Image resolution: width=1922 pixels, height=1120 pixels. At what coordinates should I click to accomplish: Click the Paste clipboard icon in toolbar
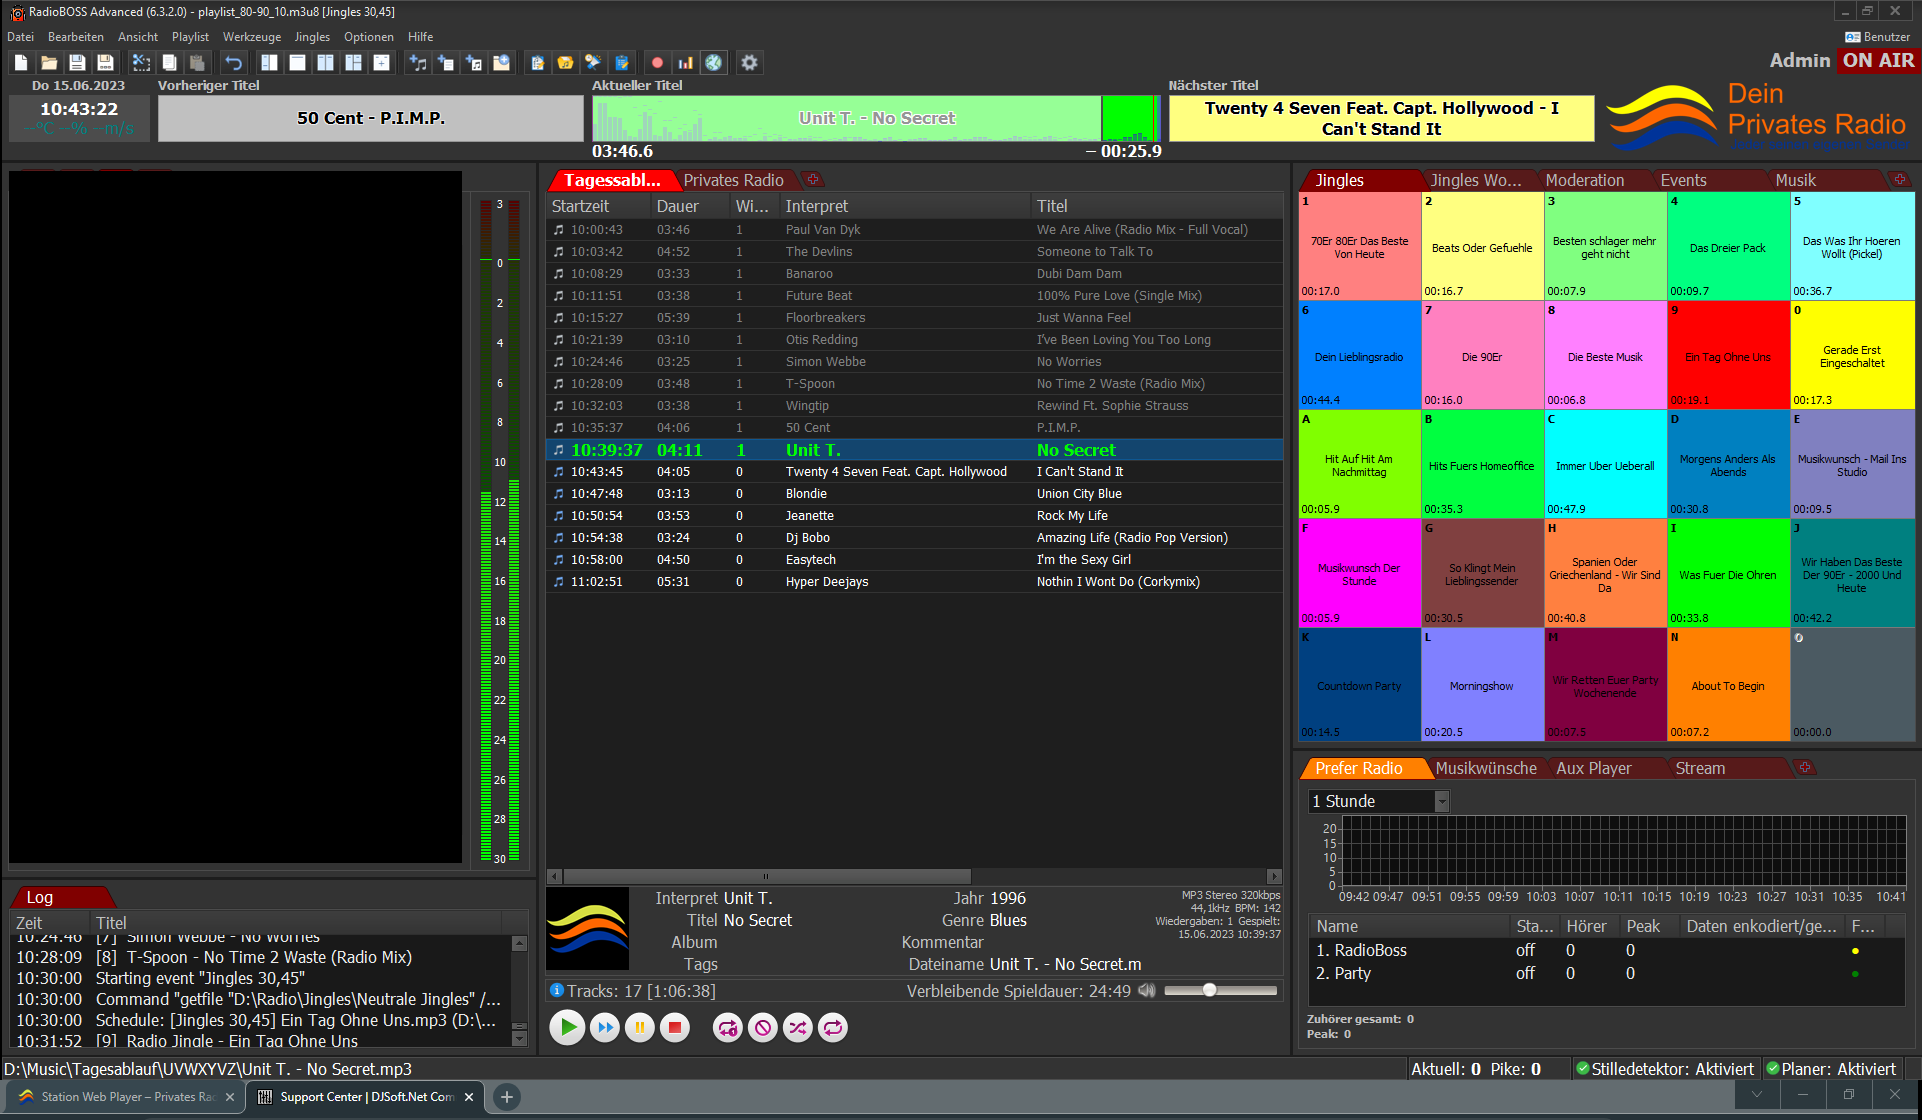point(198,62)
